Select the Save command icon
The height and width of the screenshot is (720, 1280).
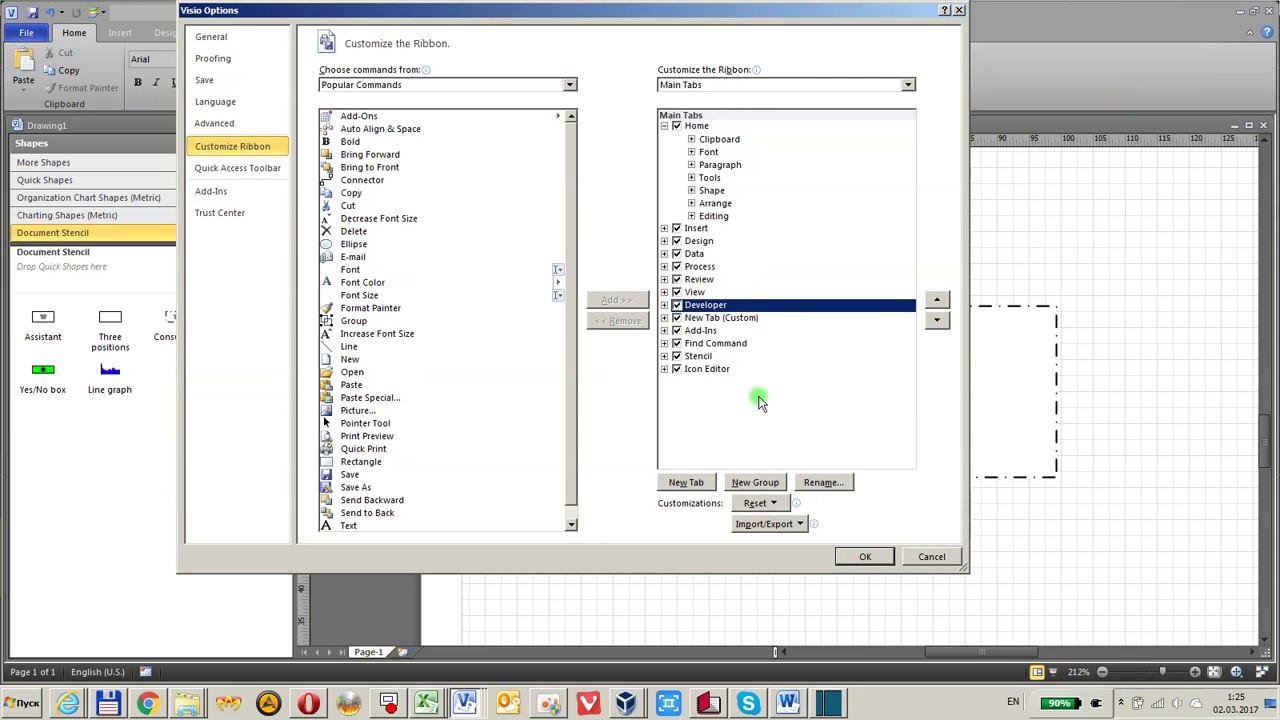(326, 475)
